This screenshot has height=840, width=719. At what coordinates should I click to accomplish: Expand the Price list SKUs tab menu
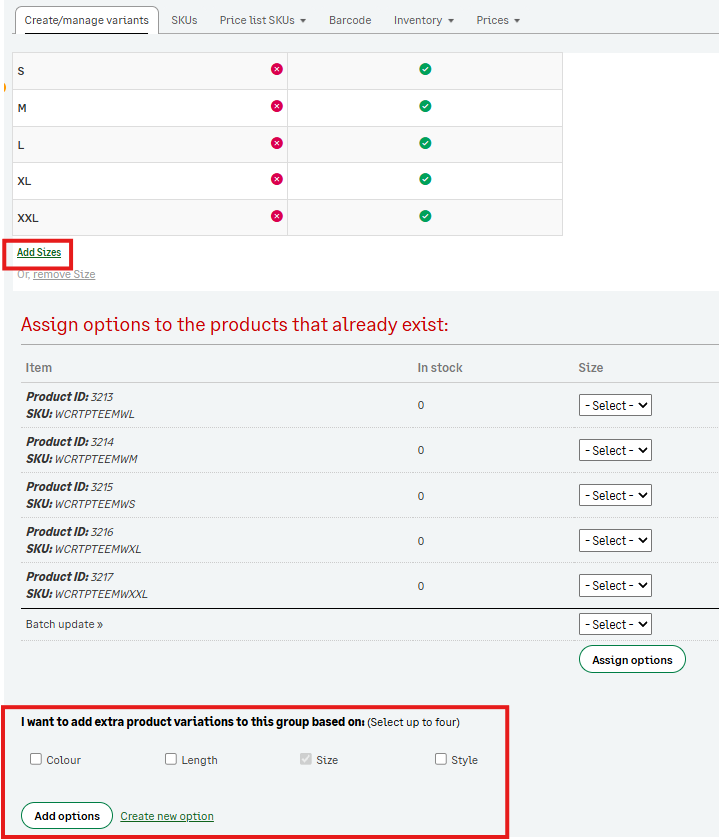[263, 20]
